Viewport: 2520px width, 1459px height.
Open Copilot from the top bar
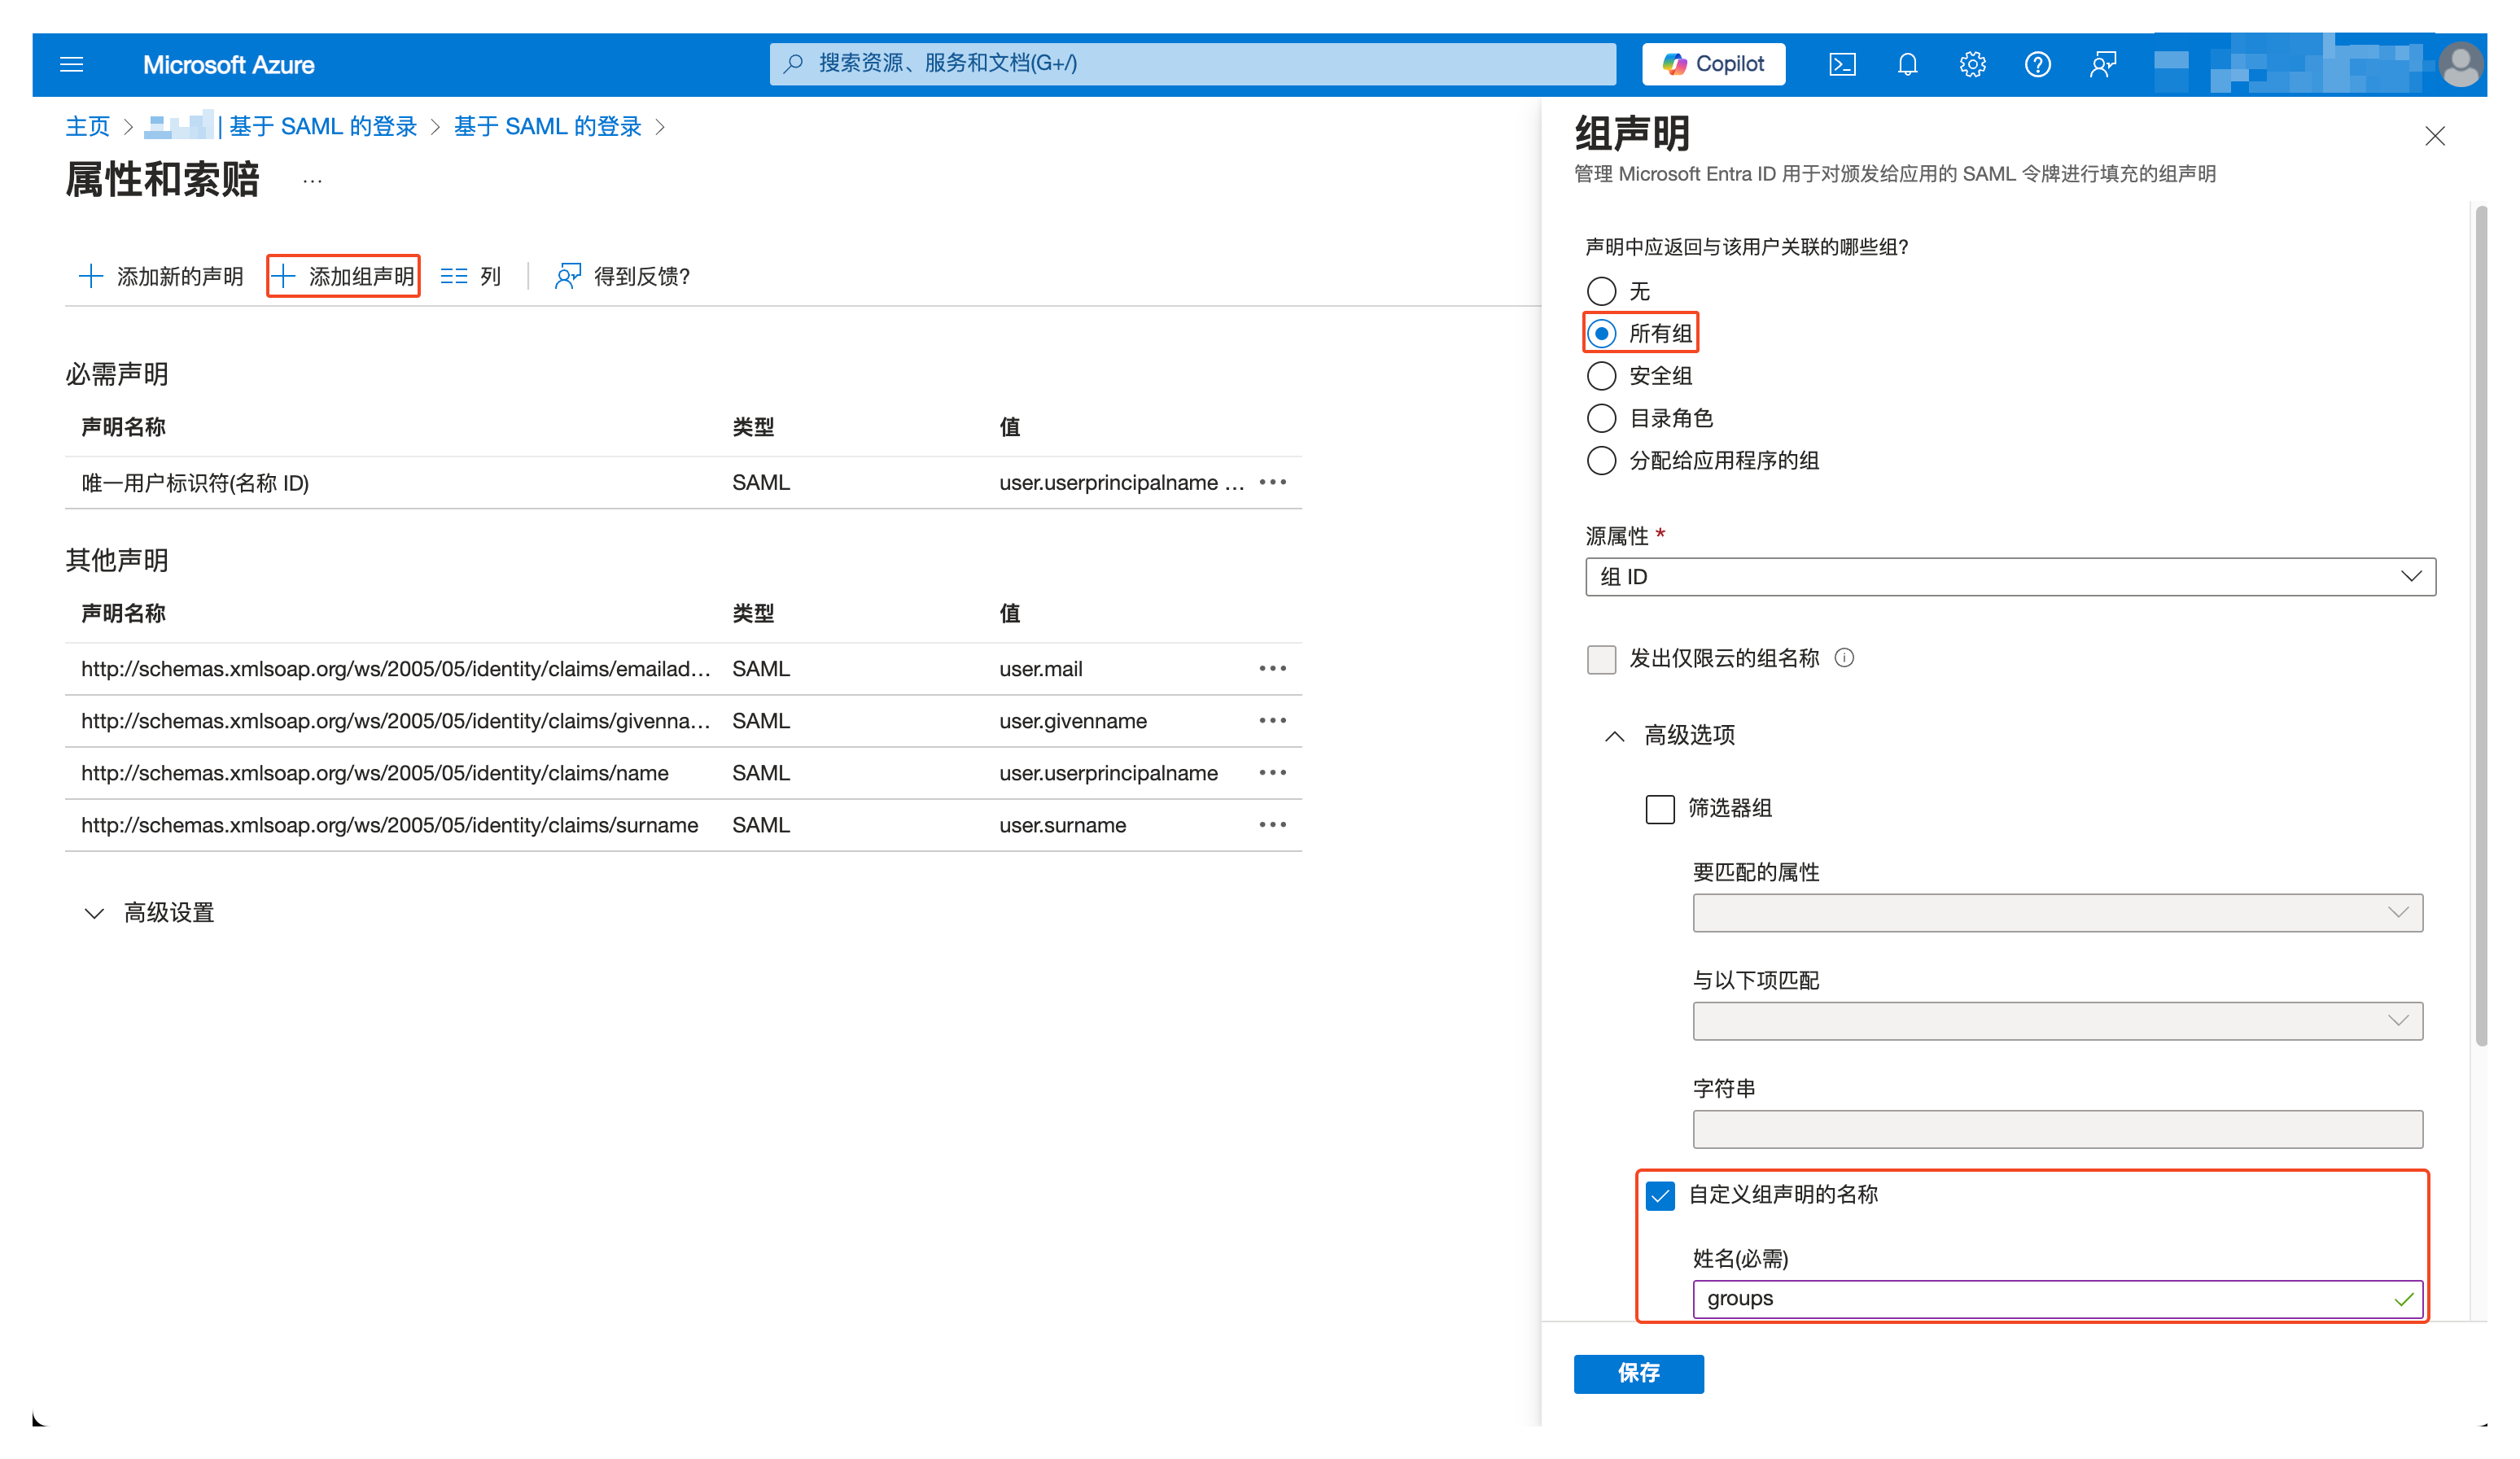click(x=1712, y=63)
